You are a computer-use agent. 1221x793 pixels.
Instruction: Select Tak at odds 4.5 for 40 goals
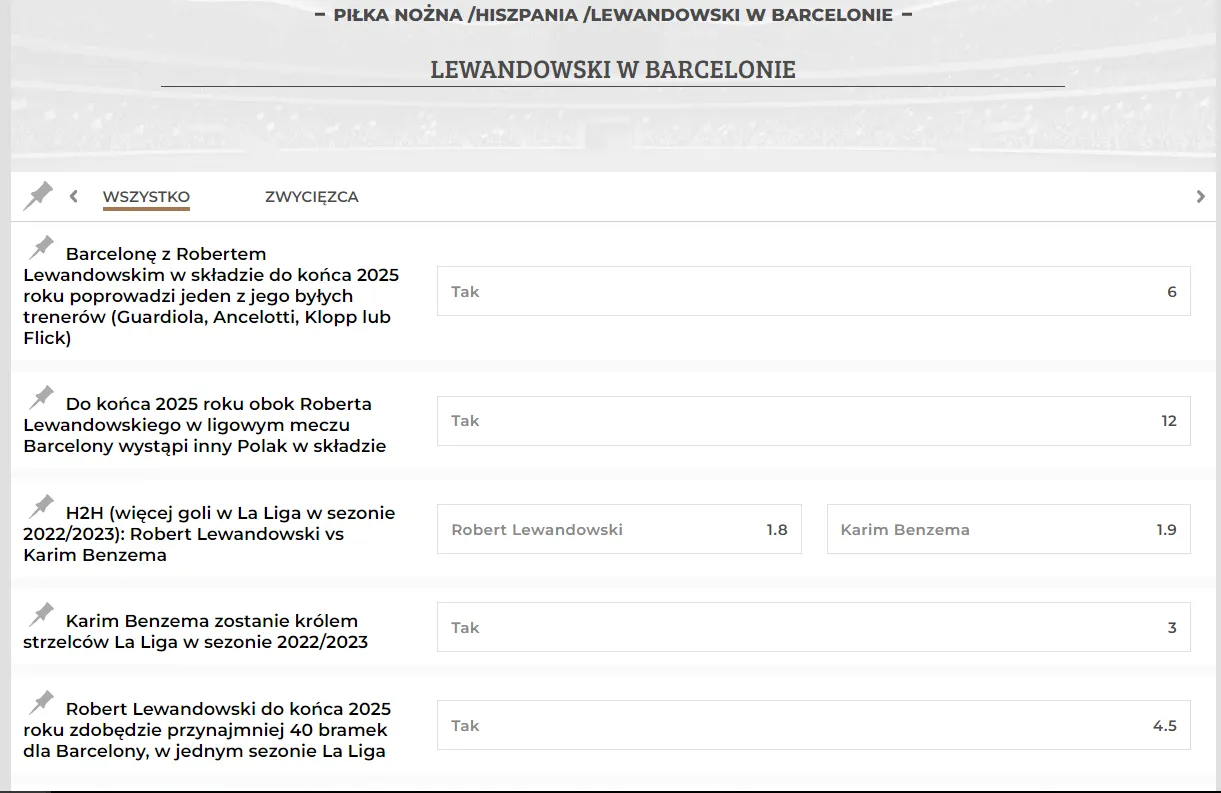point(813,726)
